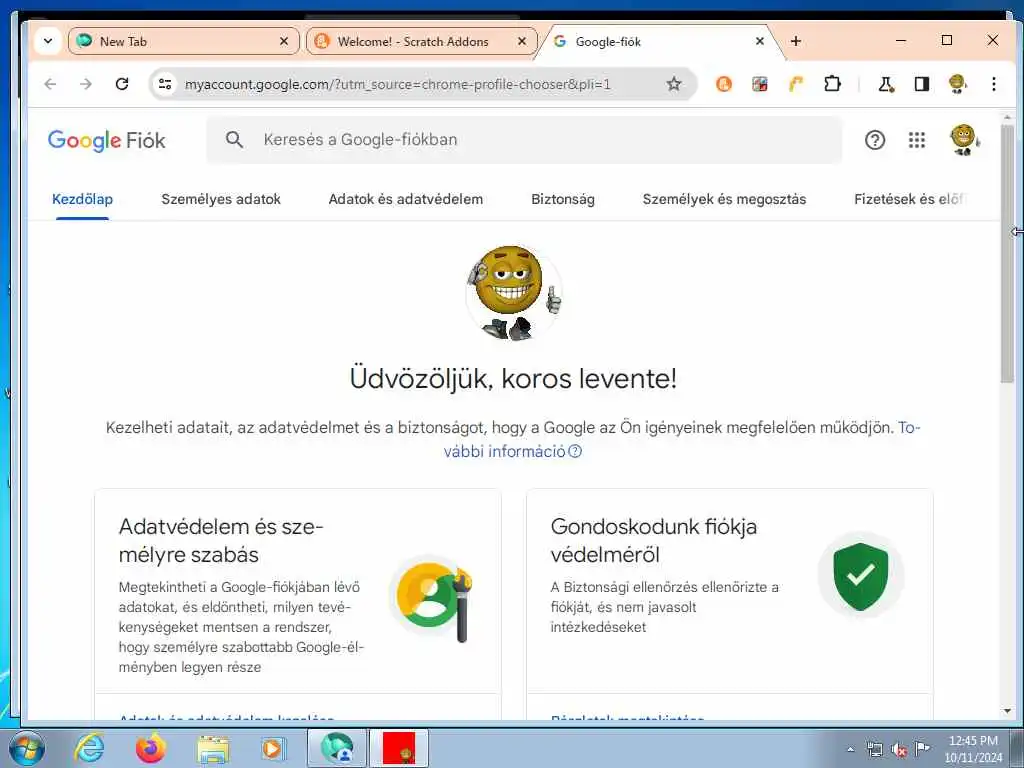
Task: Select the red window taskbar button
Action: [x=399, y=748]
